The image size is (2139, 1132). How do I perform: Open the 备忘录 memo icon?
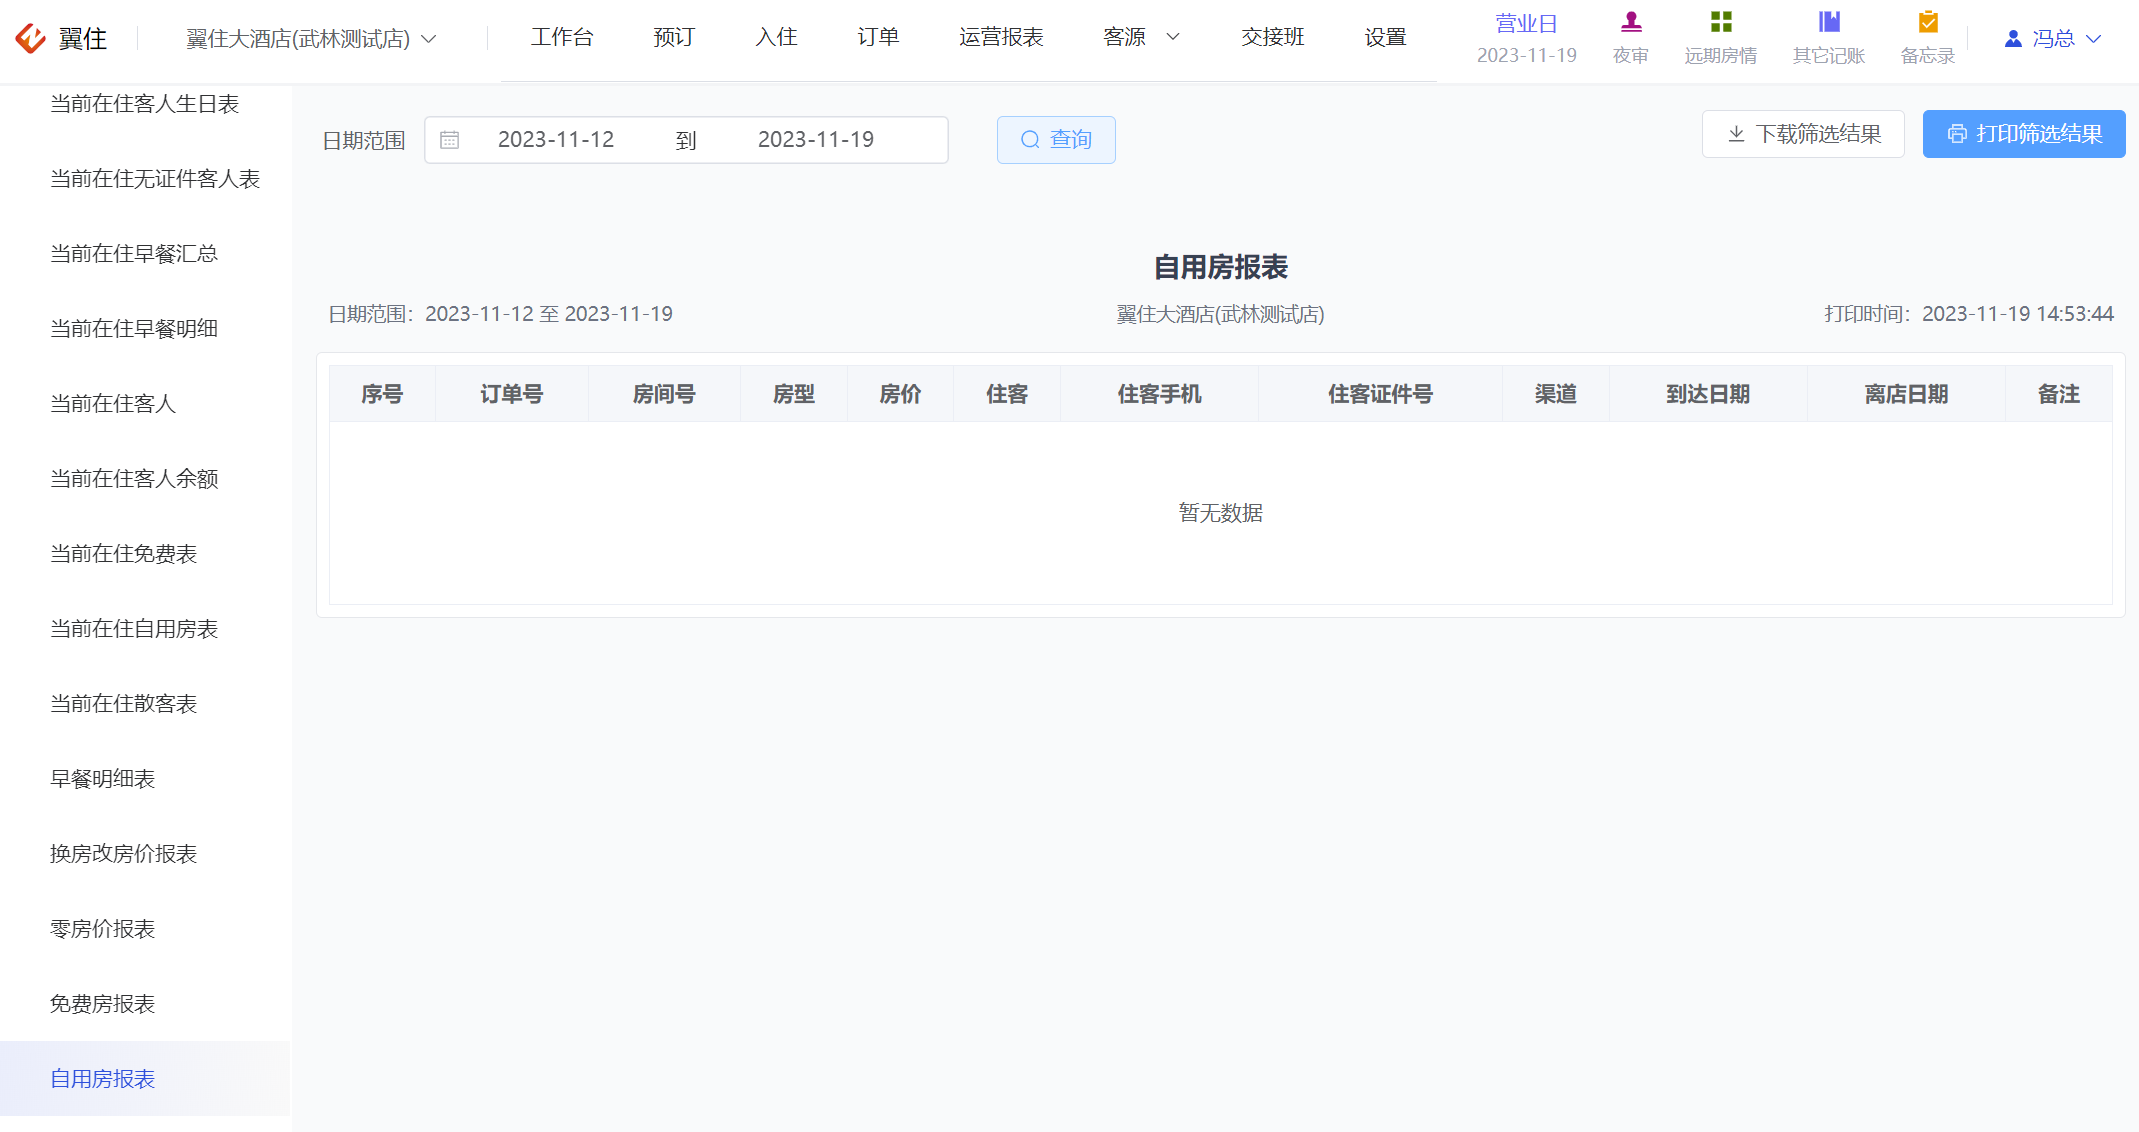click(x=1928, y=22)
